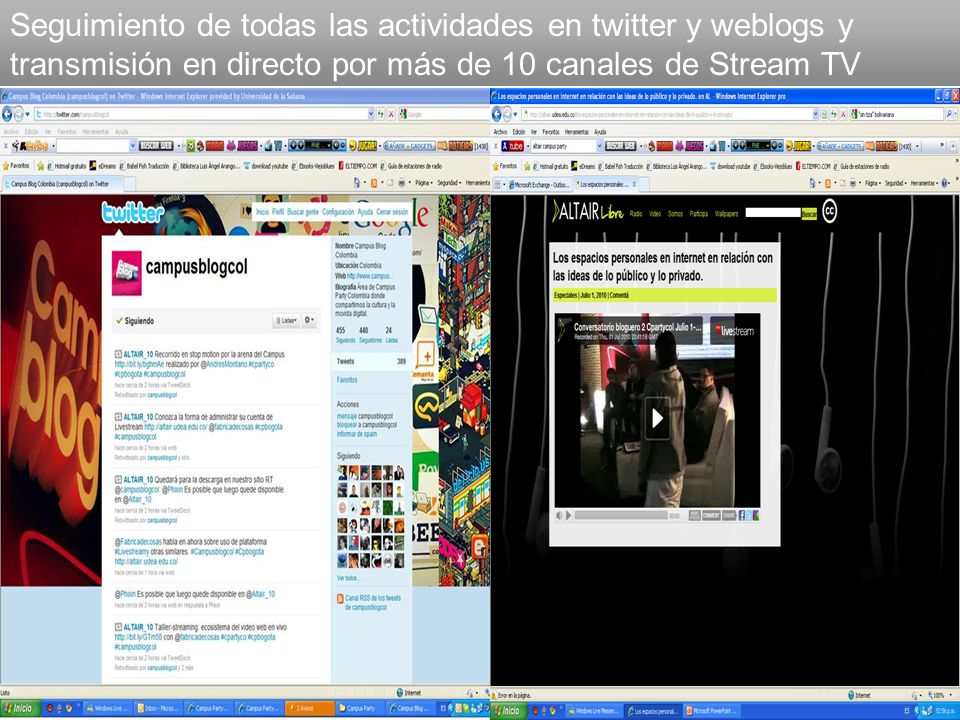Click Favoritos star button in left browser
The height and width of the screenshot is (720, 960).
tap(16, 166)
